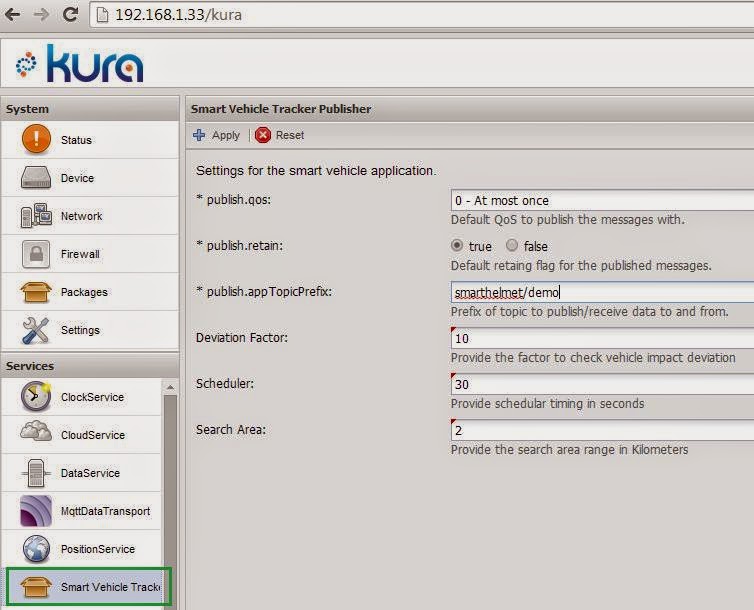This screenshot has height=610, width=754.
Task: Click the publish.qos field label
Action: 234,199
